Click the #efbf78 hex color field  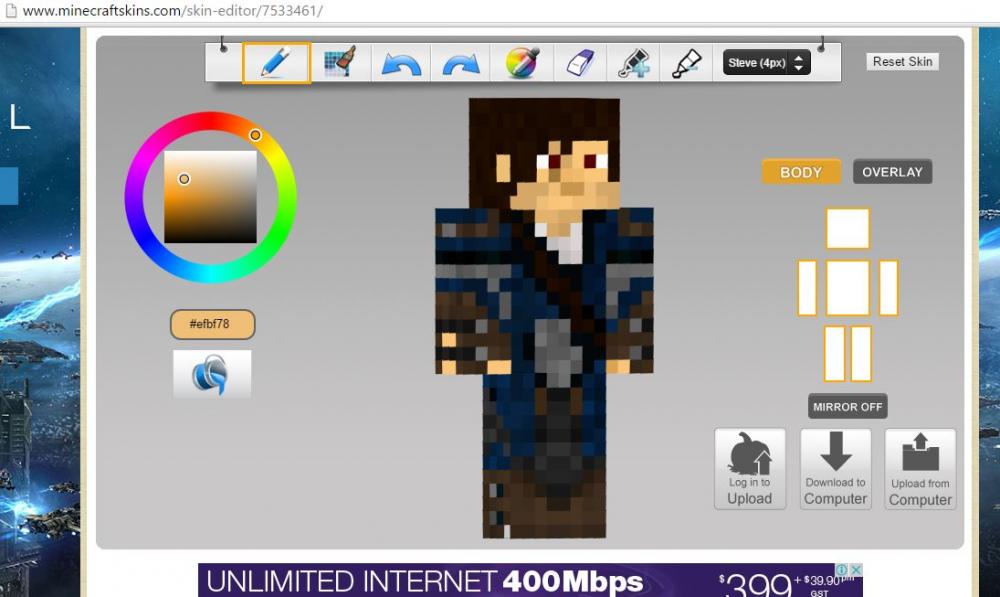212,324
